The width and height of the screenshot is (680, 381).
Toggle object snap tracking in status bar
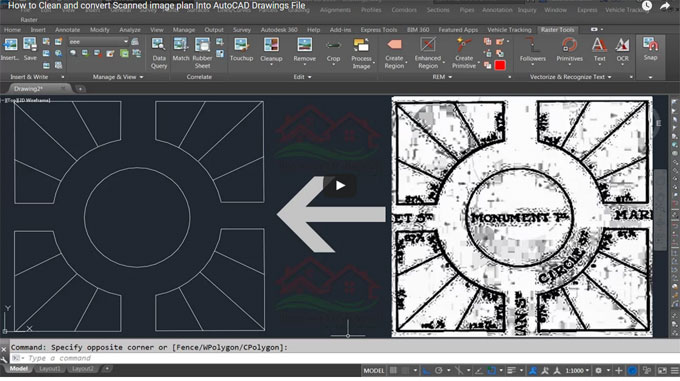(x=479, y=371)
